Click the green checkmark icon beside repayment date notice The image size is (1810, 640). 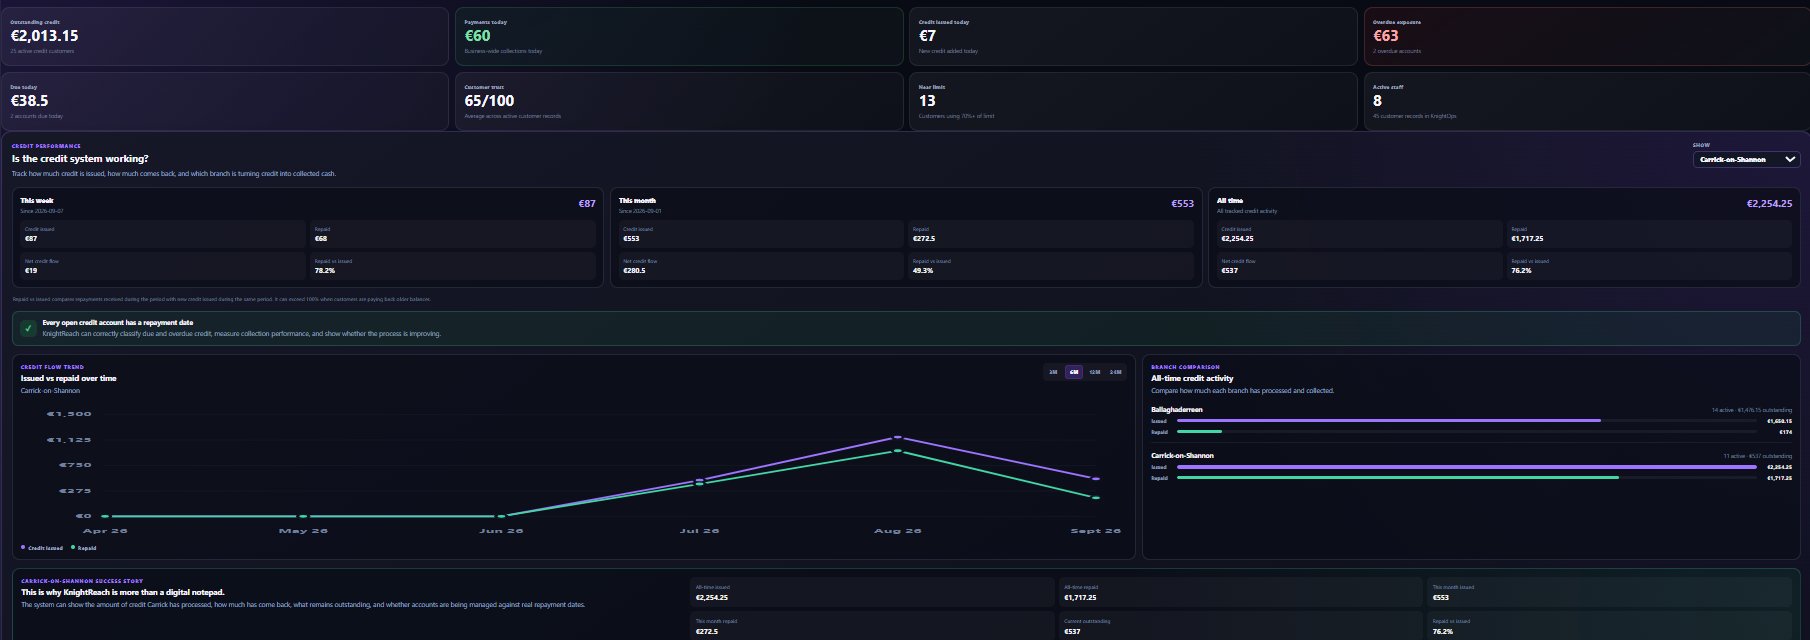point(28,328)
